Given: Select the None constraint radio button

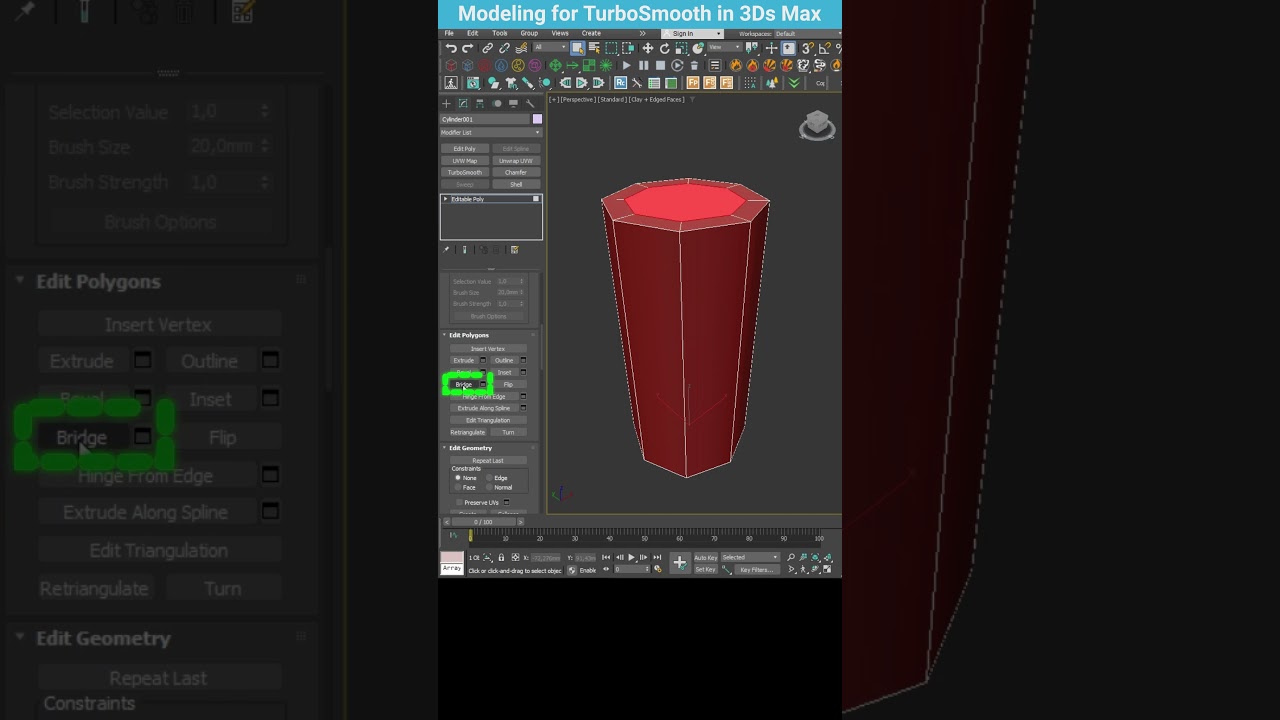Looking at the screenshot, I should [x=458, y=478].
